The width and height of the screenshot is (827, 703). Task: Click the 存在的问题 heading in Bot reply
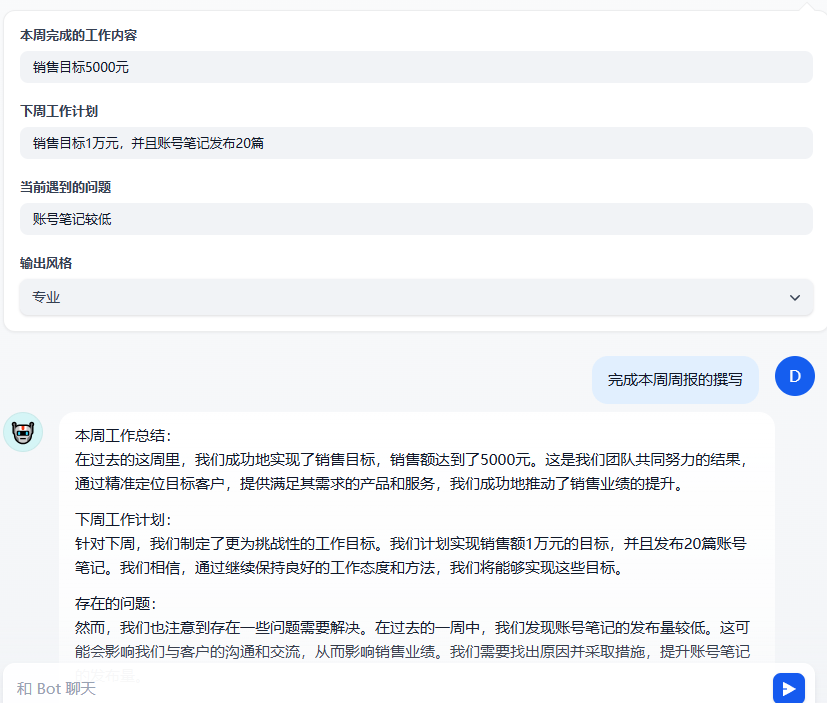click(116, 604)
